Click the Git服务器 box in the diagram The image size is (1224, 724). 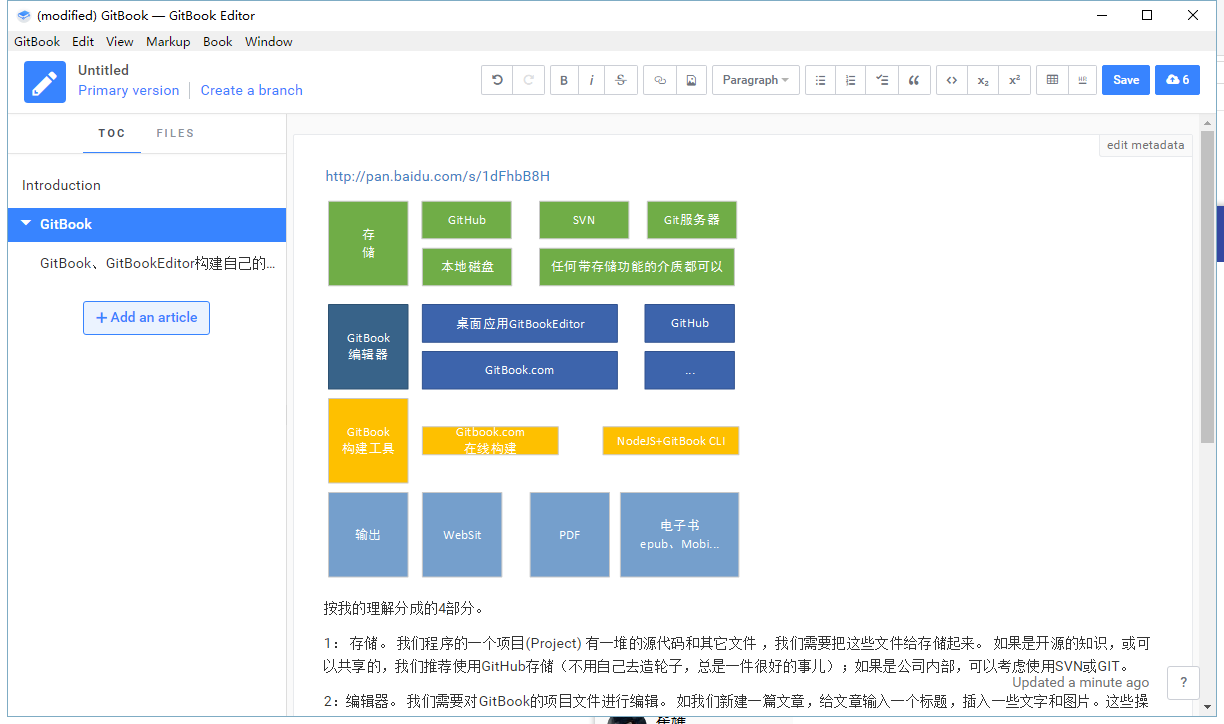coord(692,220)
